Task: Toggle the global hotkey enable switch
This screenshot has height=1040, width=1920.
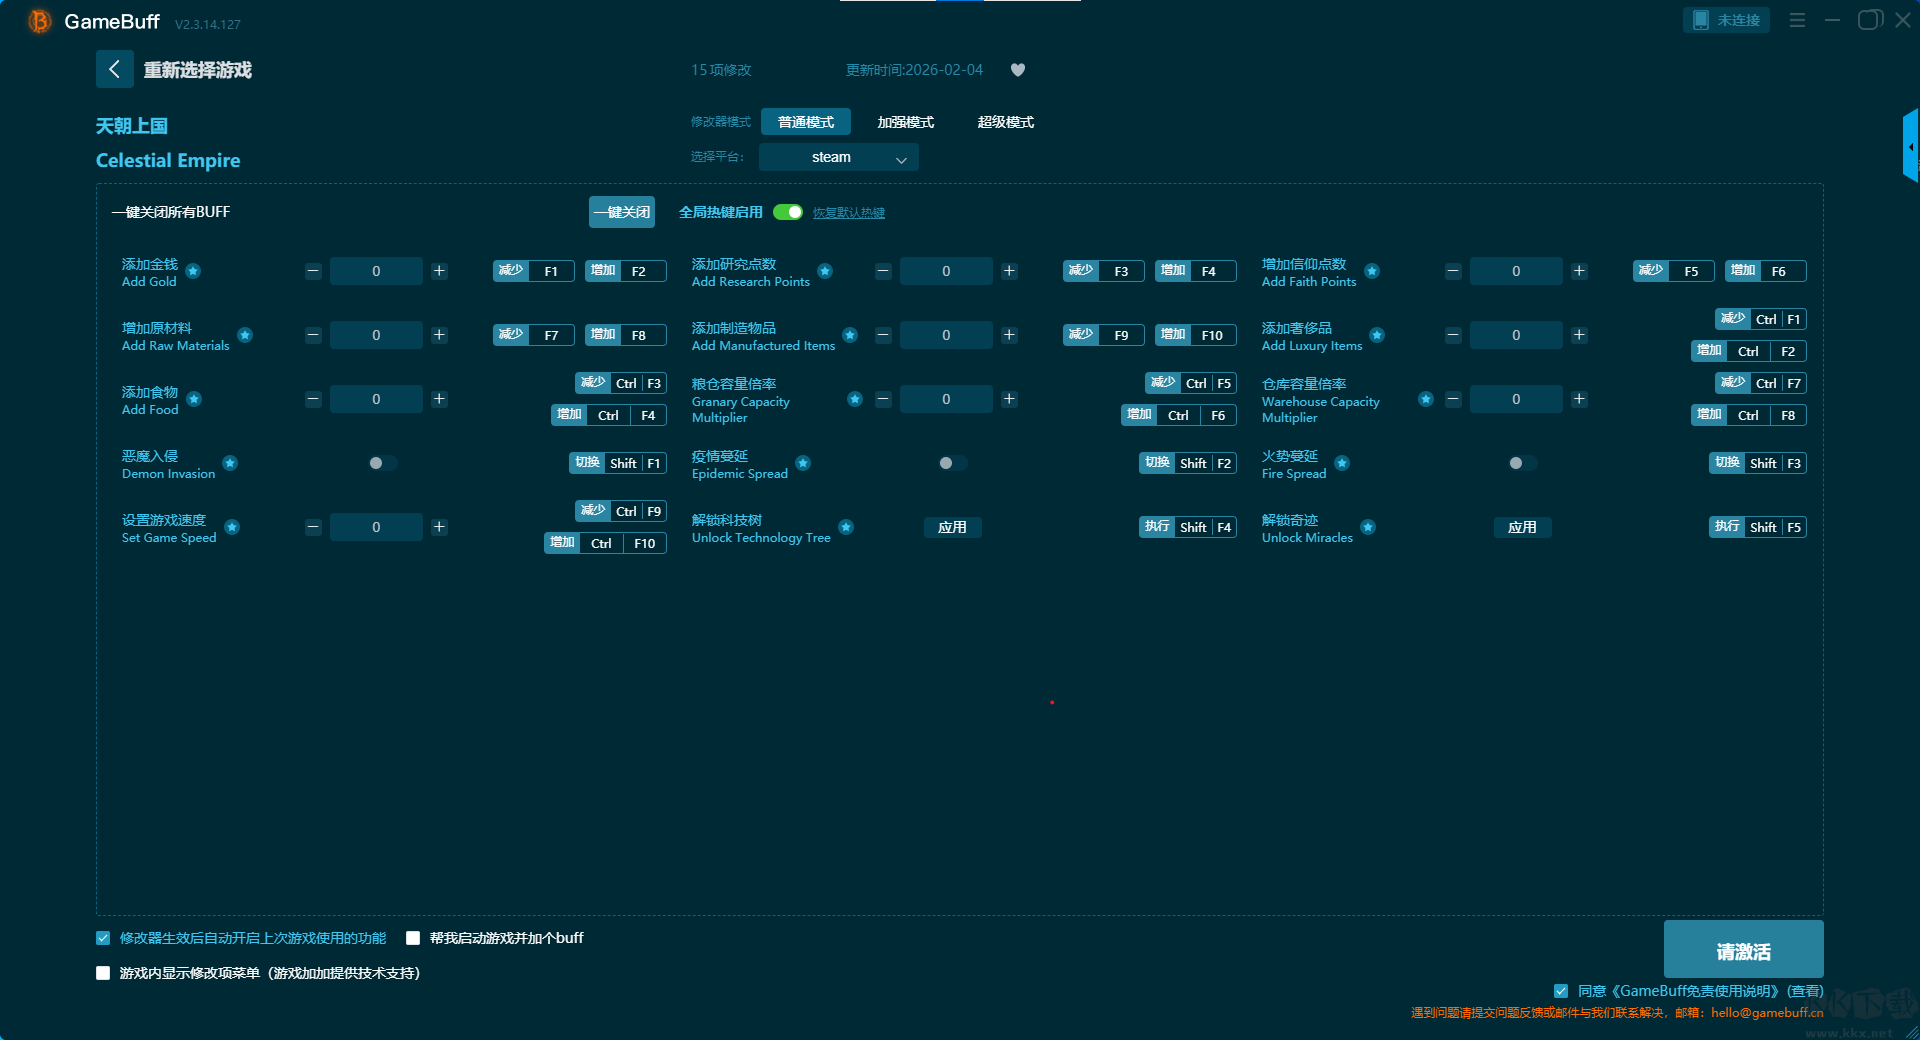Action: tap(788, 212)
